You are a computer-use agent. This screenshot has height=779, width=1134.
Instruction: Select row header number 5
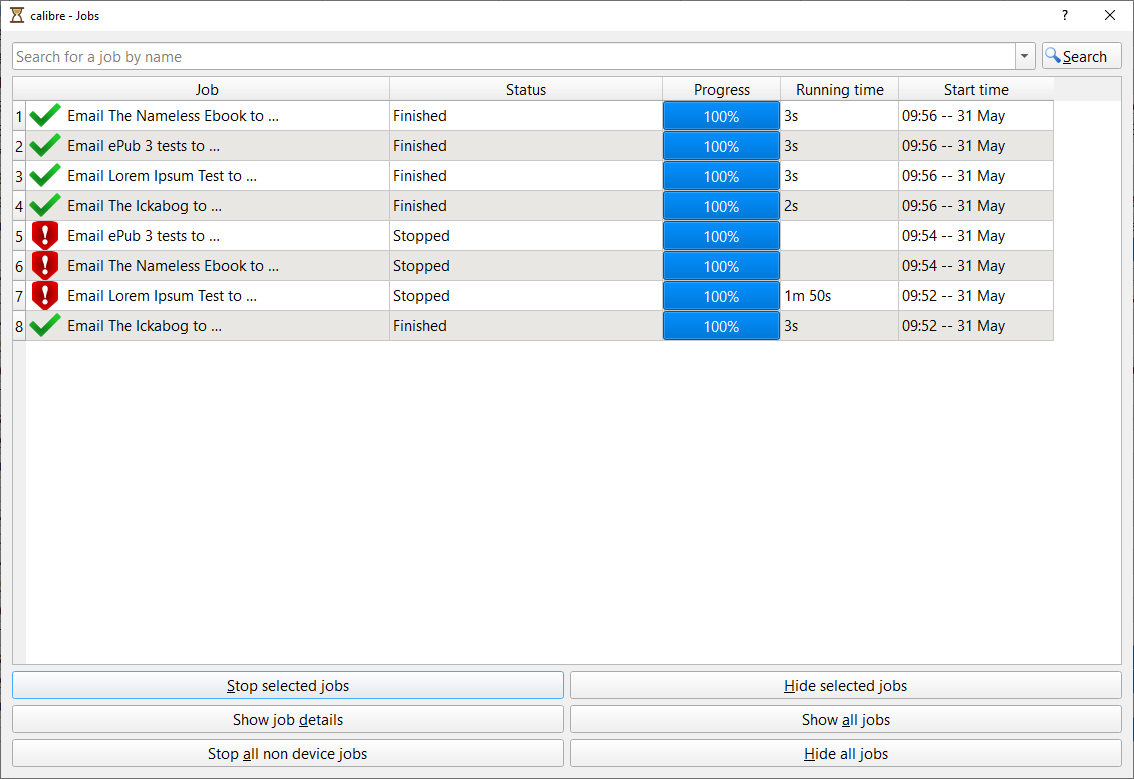point(20,236)
